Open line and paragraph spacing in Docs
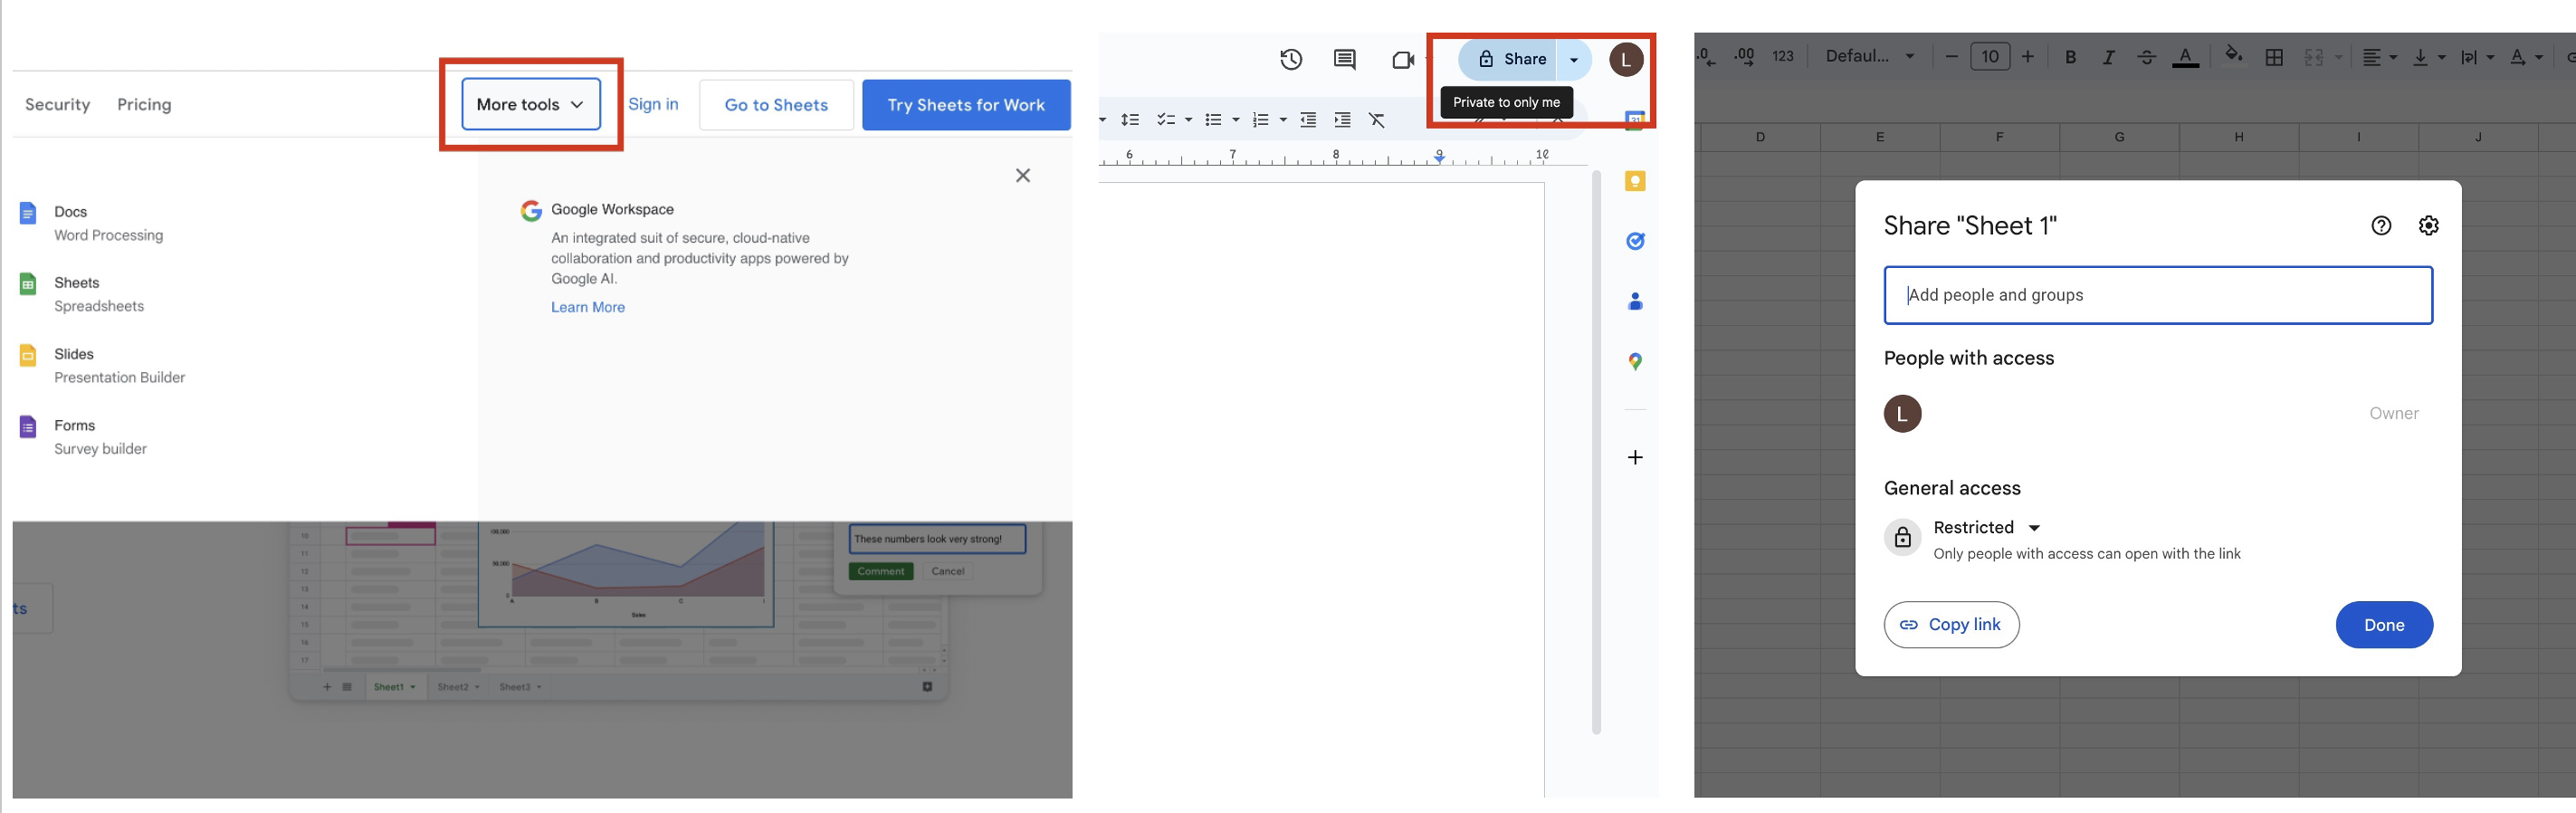 pyautogui.click(x=1130, y=120)
